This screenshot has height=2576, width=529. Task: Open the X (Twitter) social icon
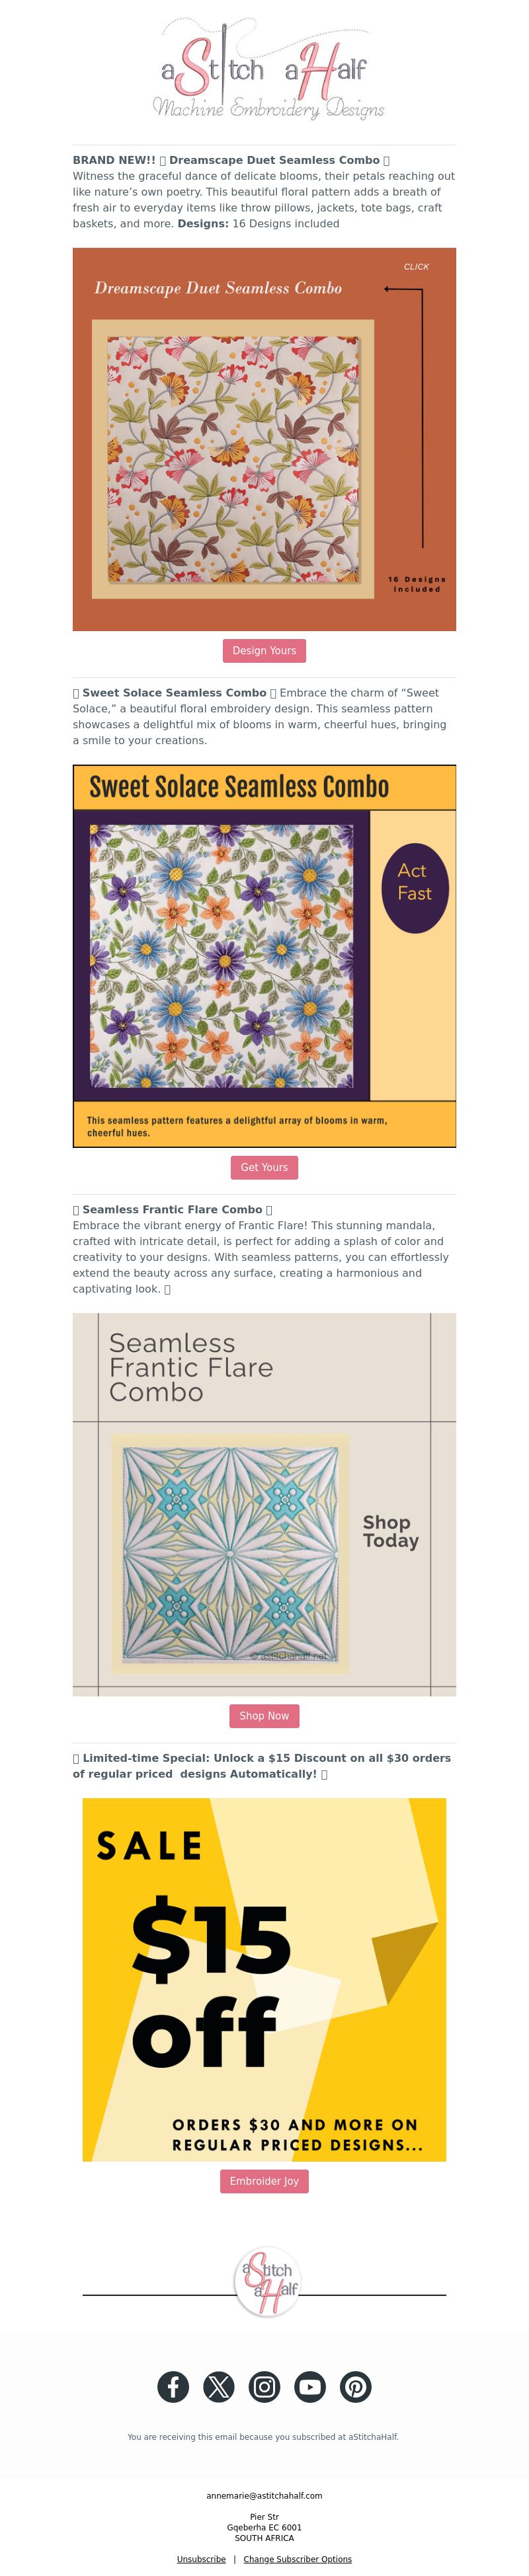pos(219,2387)
